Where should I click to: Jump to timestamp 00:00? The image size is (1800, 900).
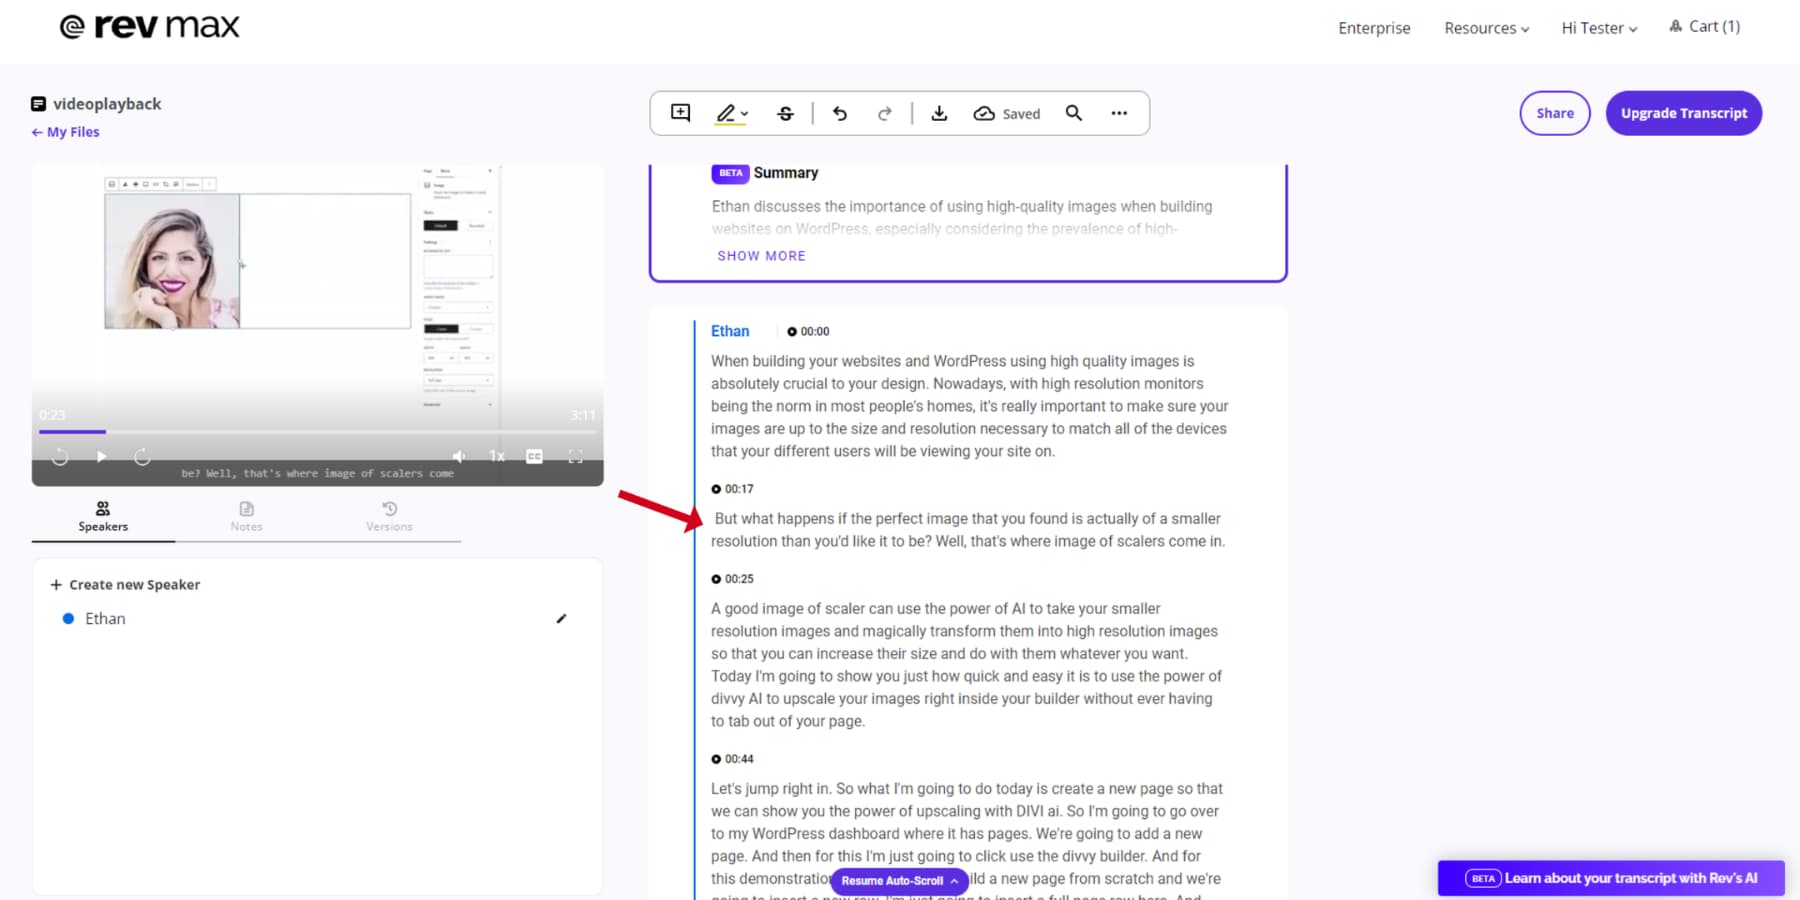[808, 332]
